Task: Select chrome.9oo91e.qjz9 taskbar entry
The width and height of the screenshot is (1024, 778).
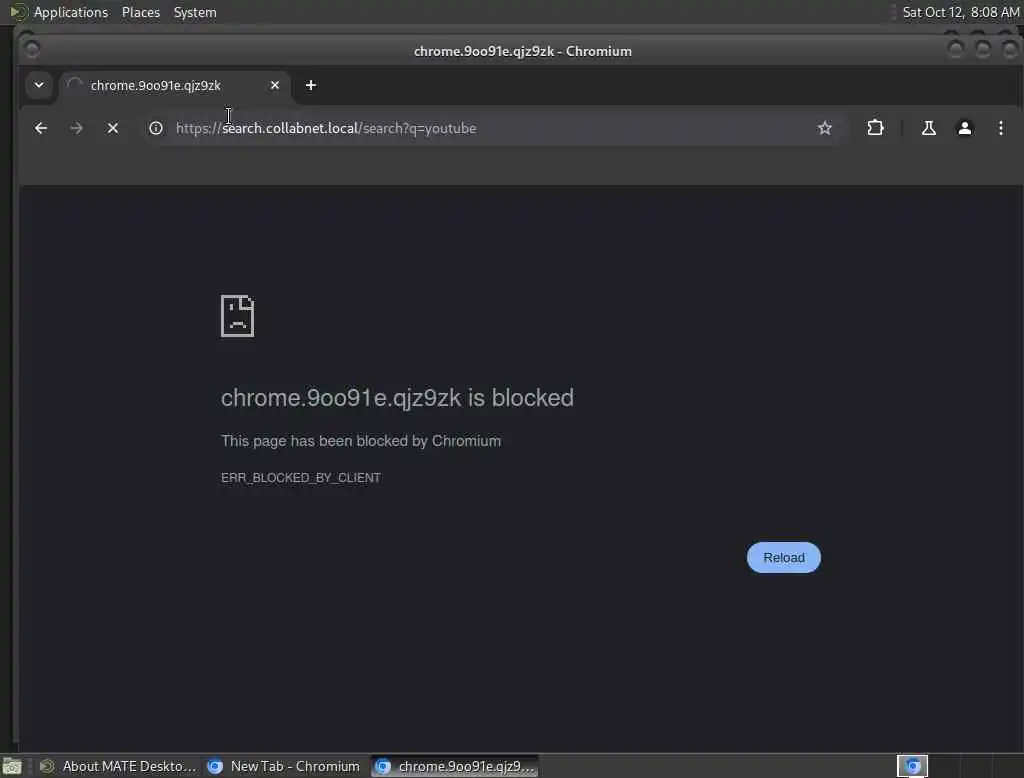Action: [455, 766]
